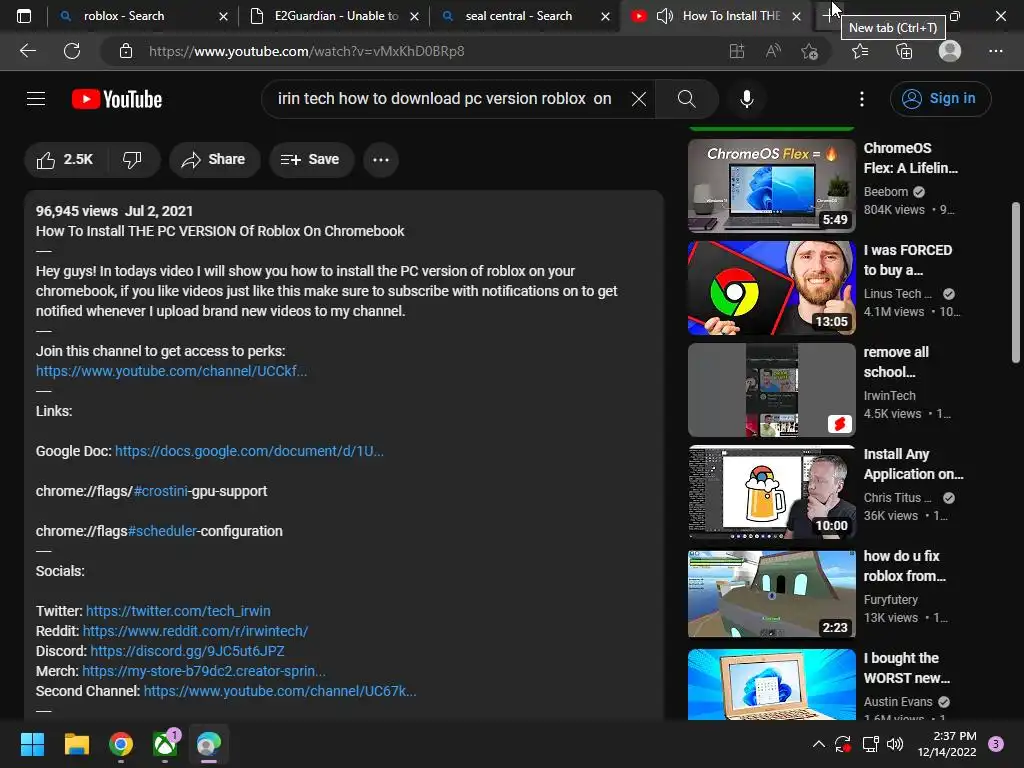Play the Furyfutery 2:23 video thumbnail
Viewport: 1024px width, 768px height.
pos(771,594)
